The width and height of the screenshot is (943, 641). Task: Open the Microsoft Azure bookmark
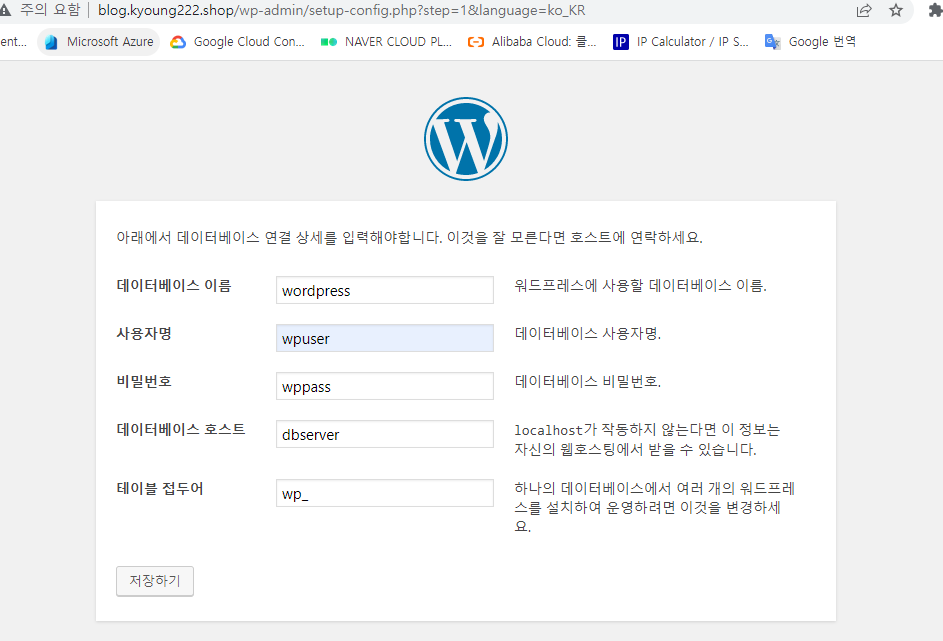tap(99, 41)
